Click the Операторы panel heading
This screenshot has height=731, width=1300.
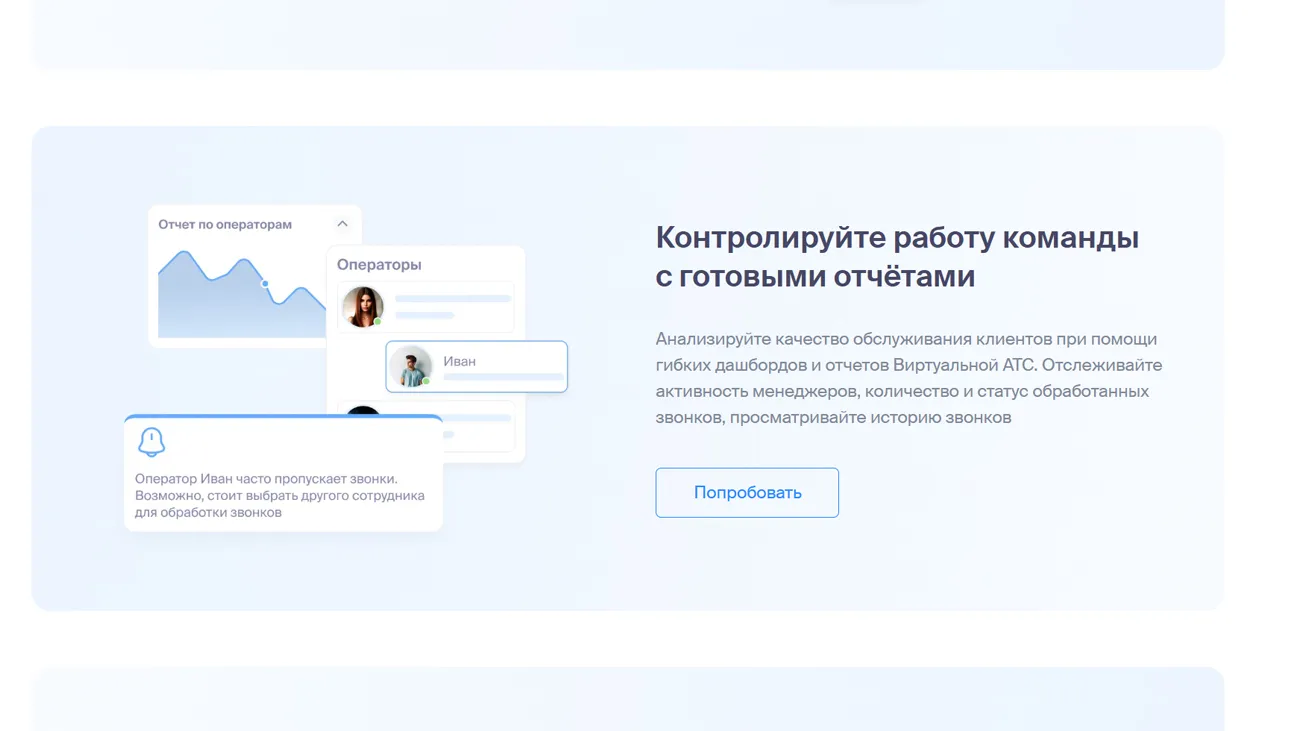coord(379,264)
